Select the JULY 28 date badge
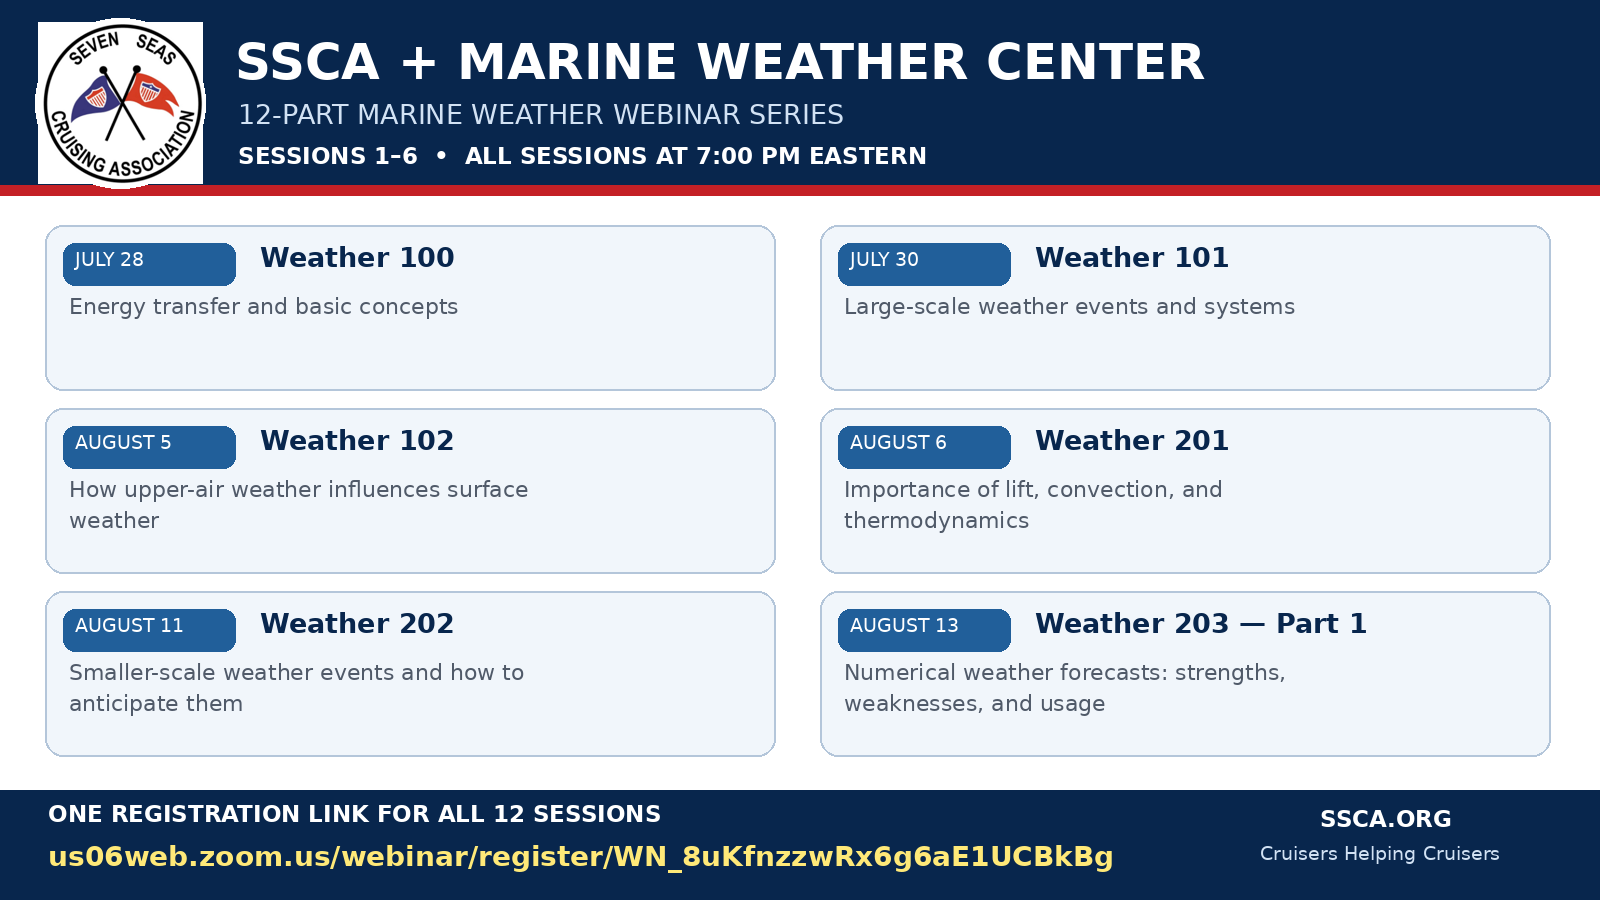1600x900 pixels. tap(149, 264)
